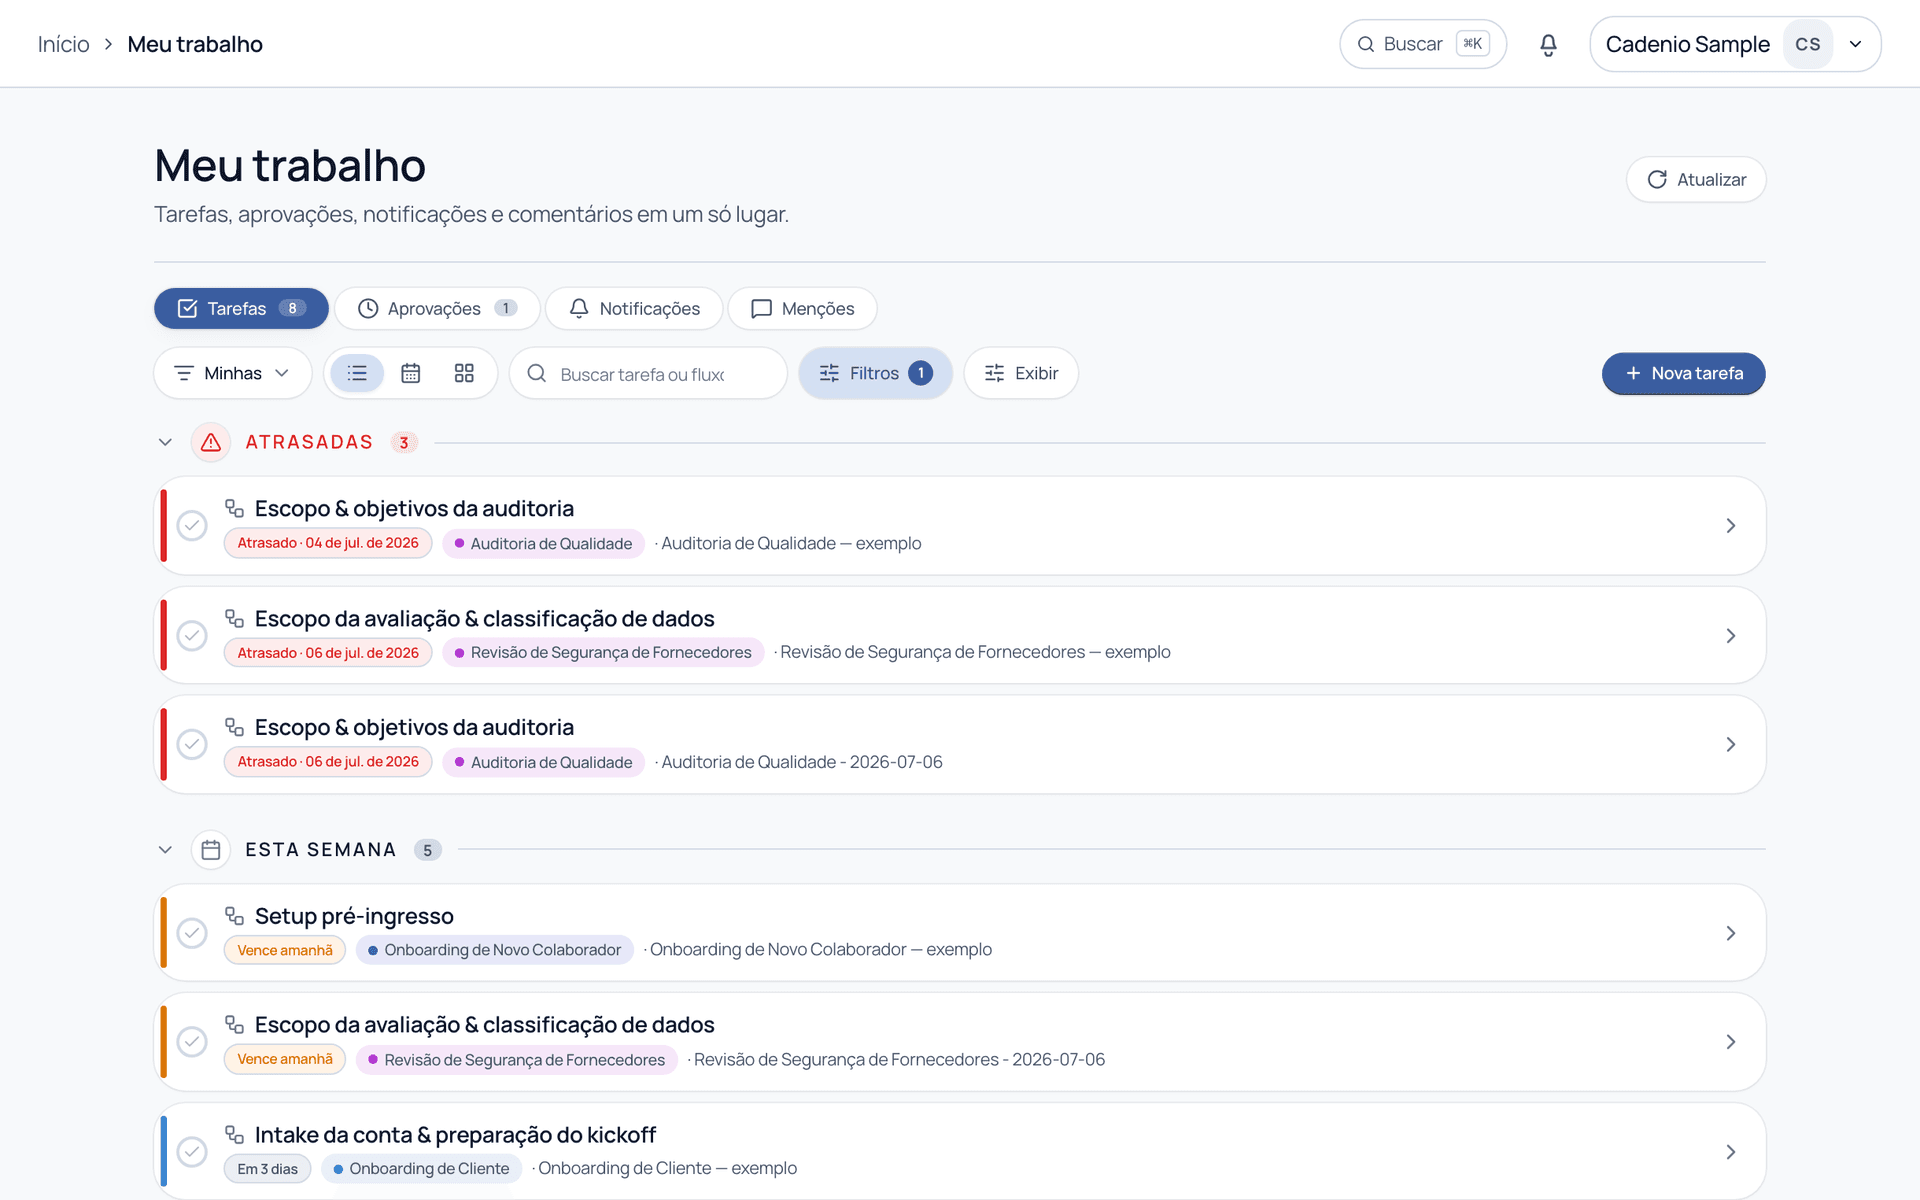Open the Exibir display options
Viewport: 1920px width, 1200px height.
coord(1021,373)
